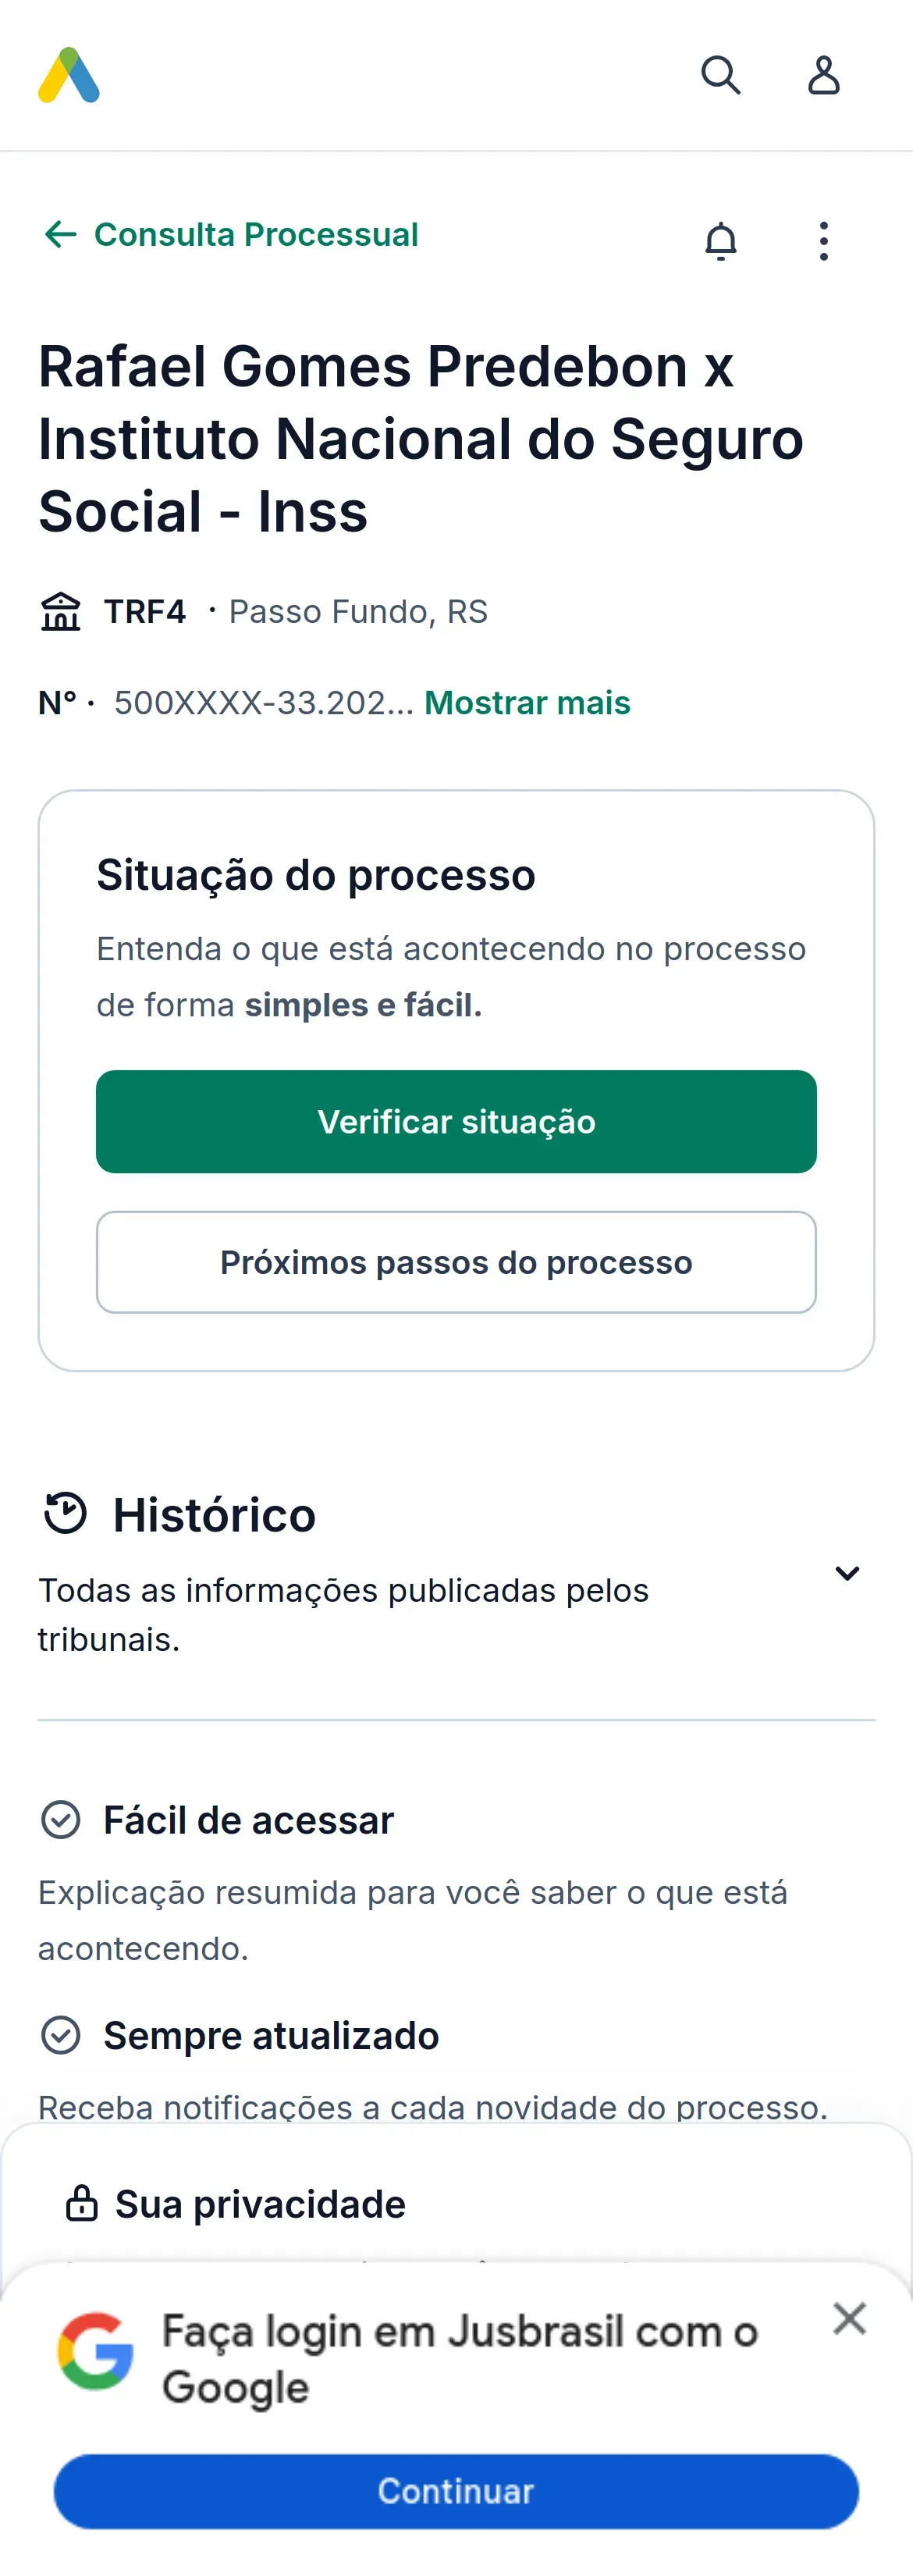Select Próximos passos do processo button
The image size is (913, 2576).
pyautogui.click(x=456, y=1262)
